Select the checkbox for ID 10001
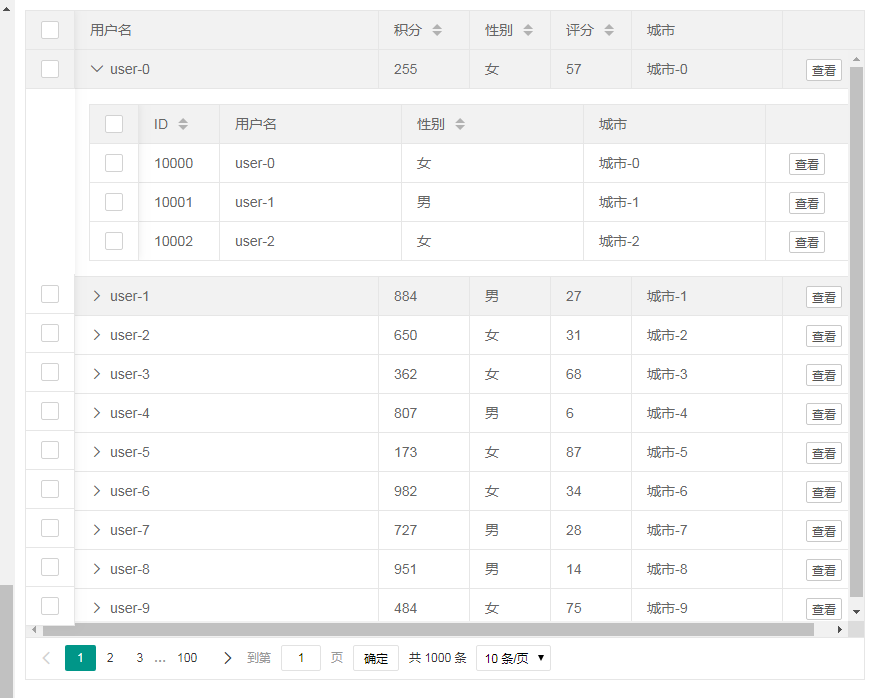875x698 pixels. coord(113,202)
